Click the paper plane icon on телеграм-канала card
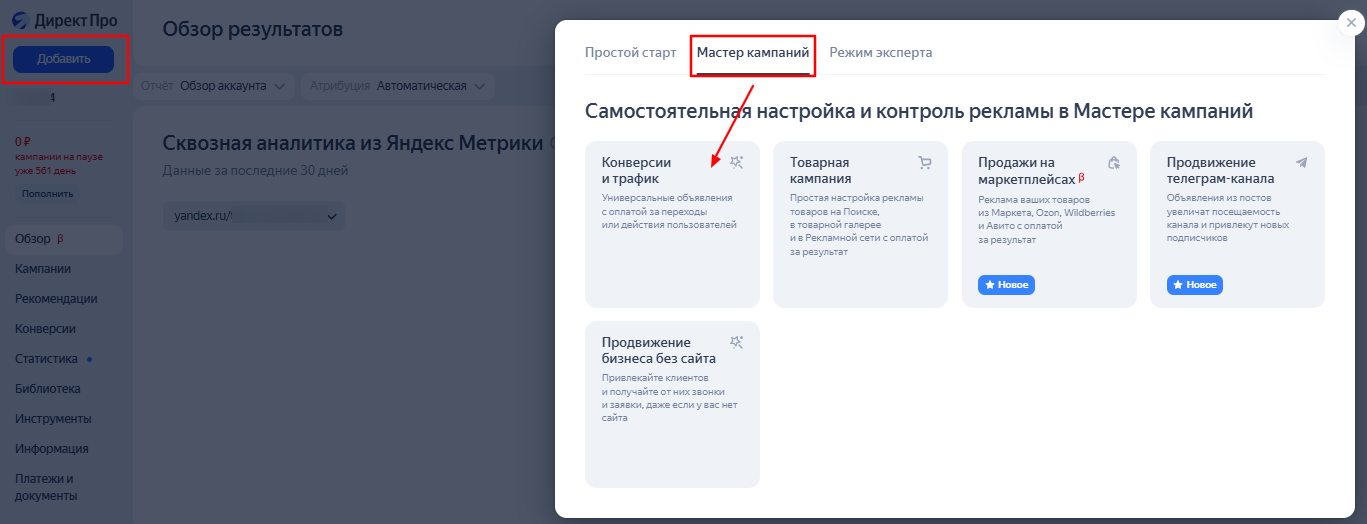Image resolution: width=1367 pixels, height=524 pixels. (1301, 162)
